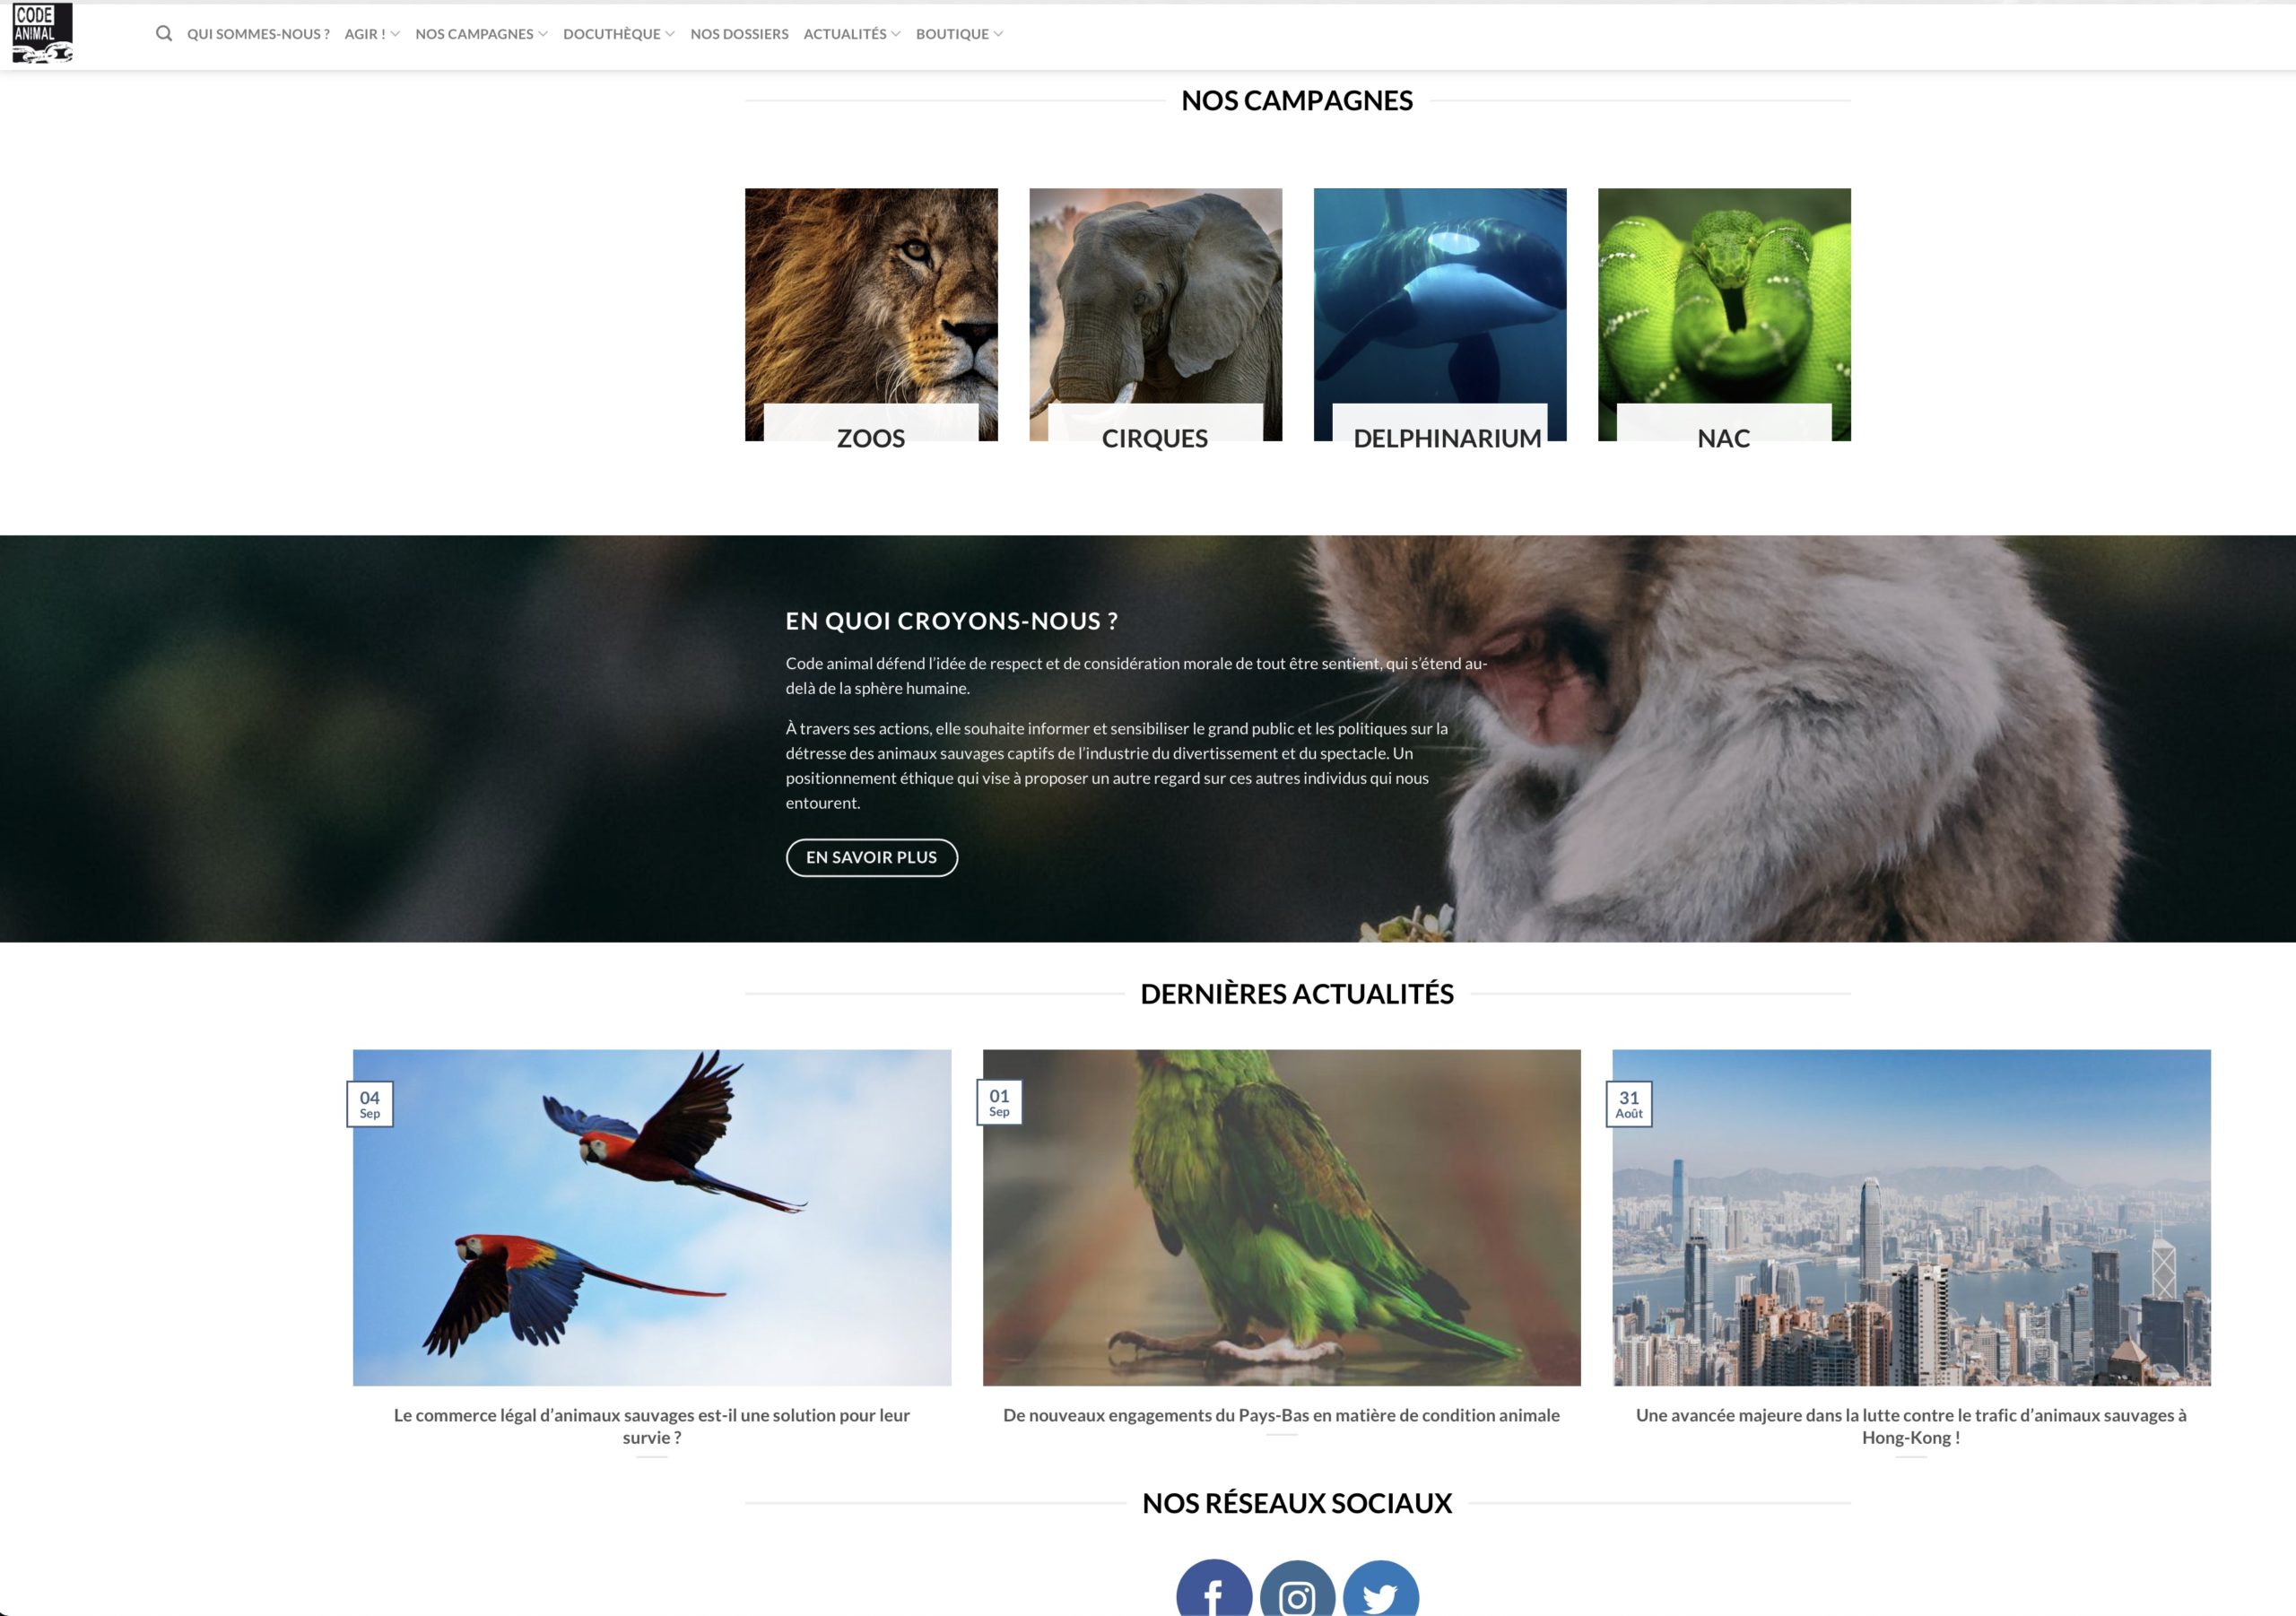The height and width of the screenshot is (1616, 2296).
Task: Expand the Docuthèque dropdown menu
Action: (619, 34)
